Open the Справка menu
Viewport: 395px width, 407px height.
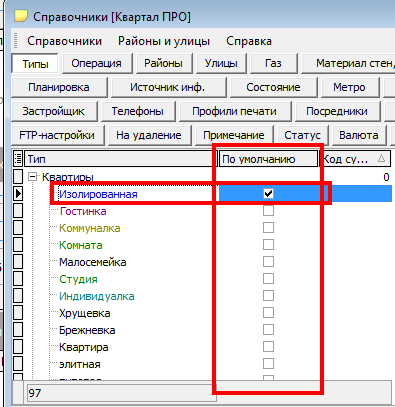(249, 41)
